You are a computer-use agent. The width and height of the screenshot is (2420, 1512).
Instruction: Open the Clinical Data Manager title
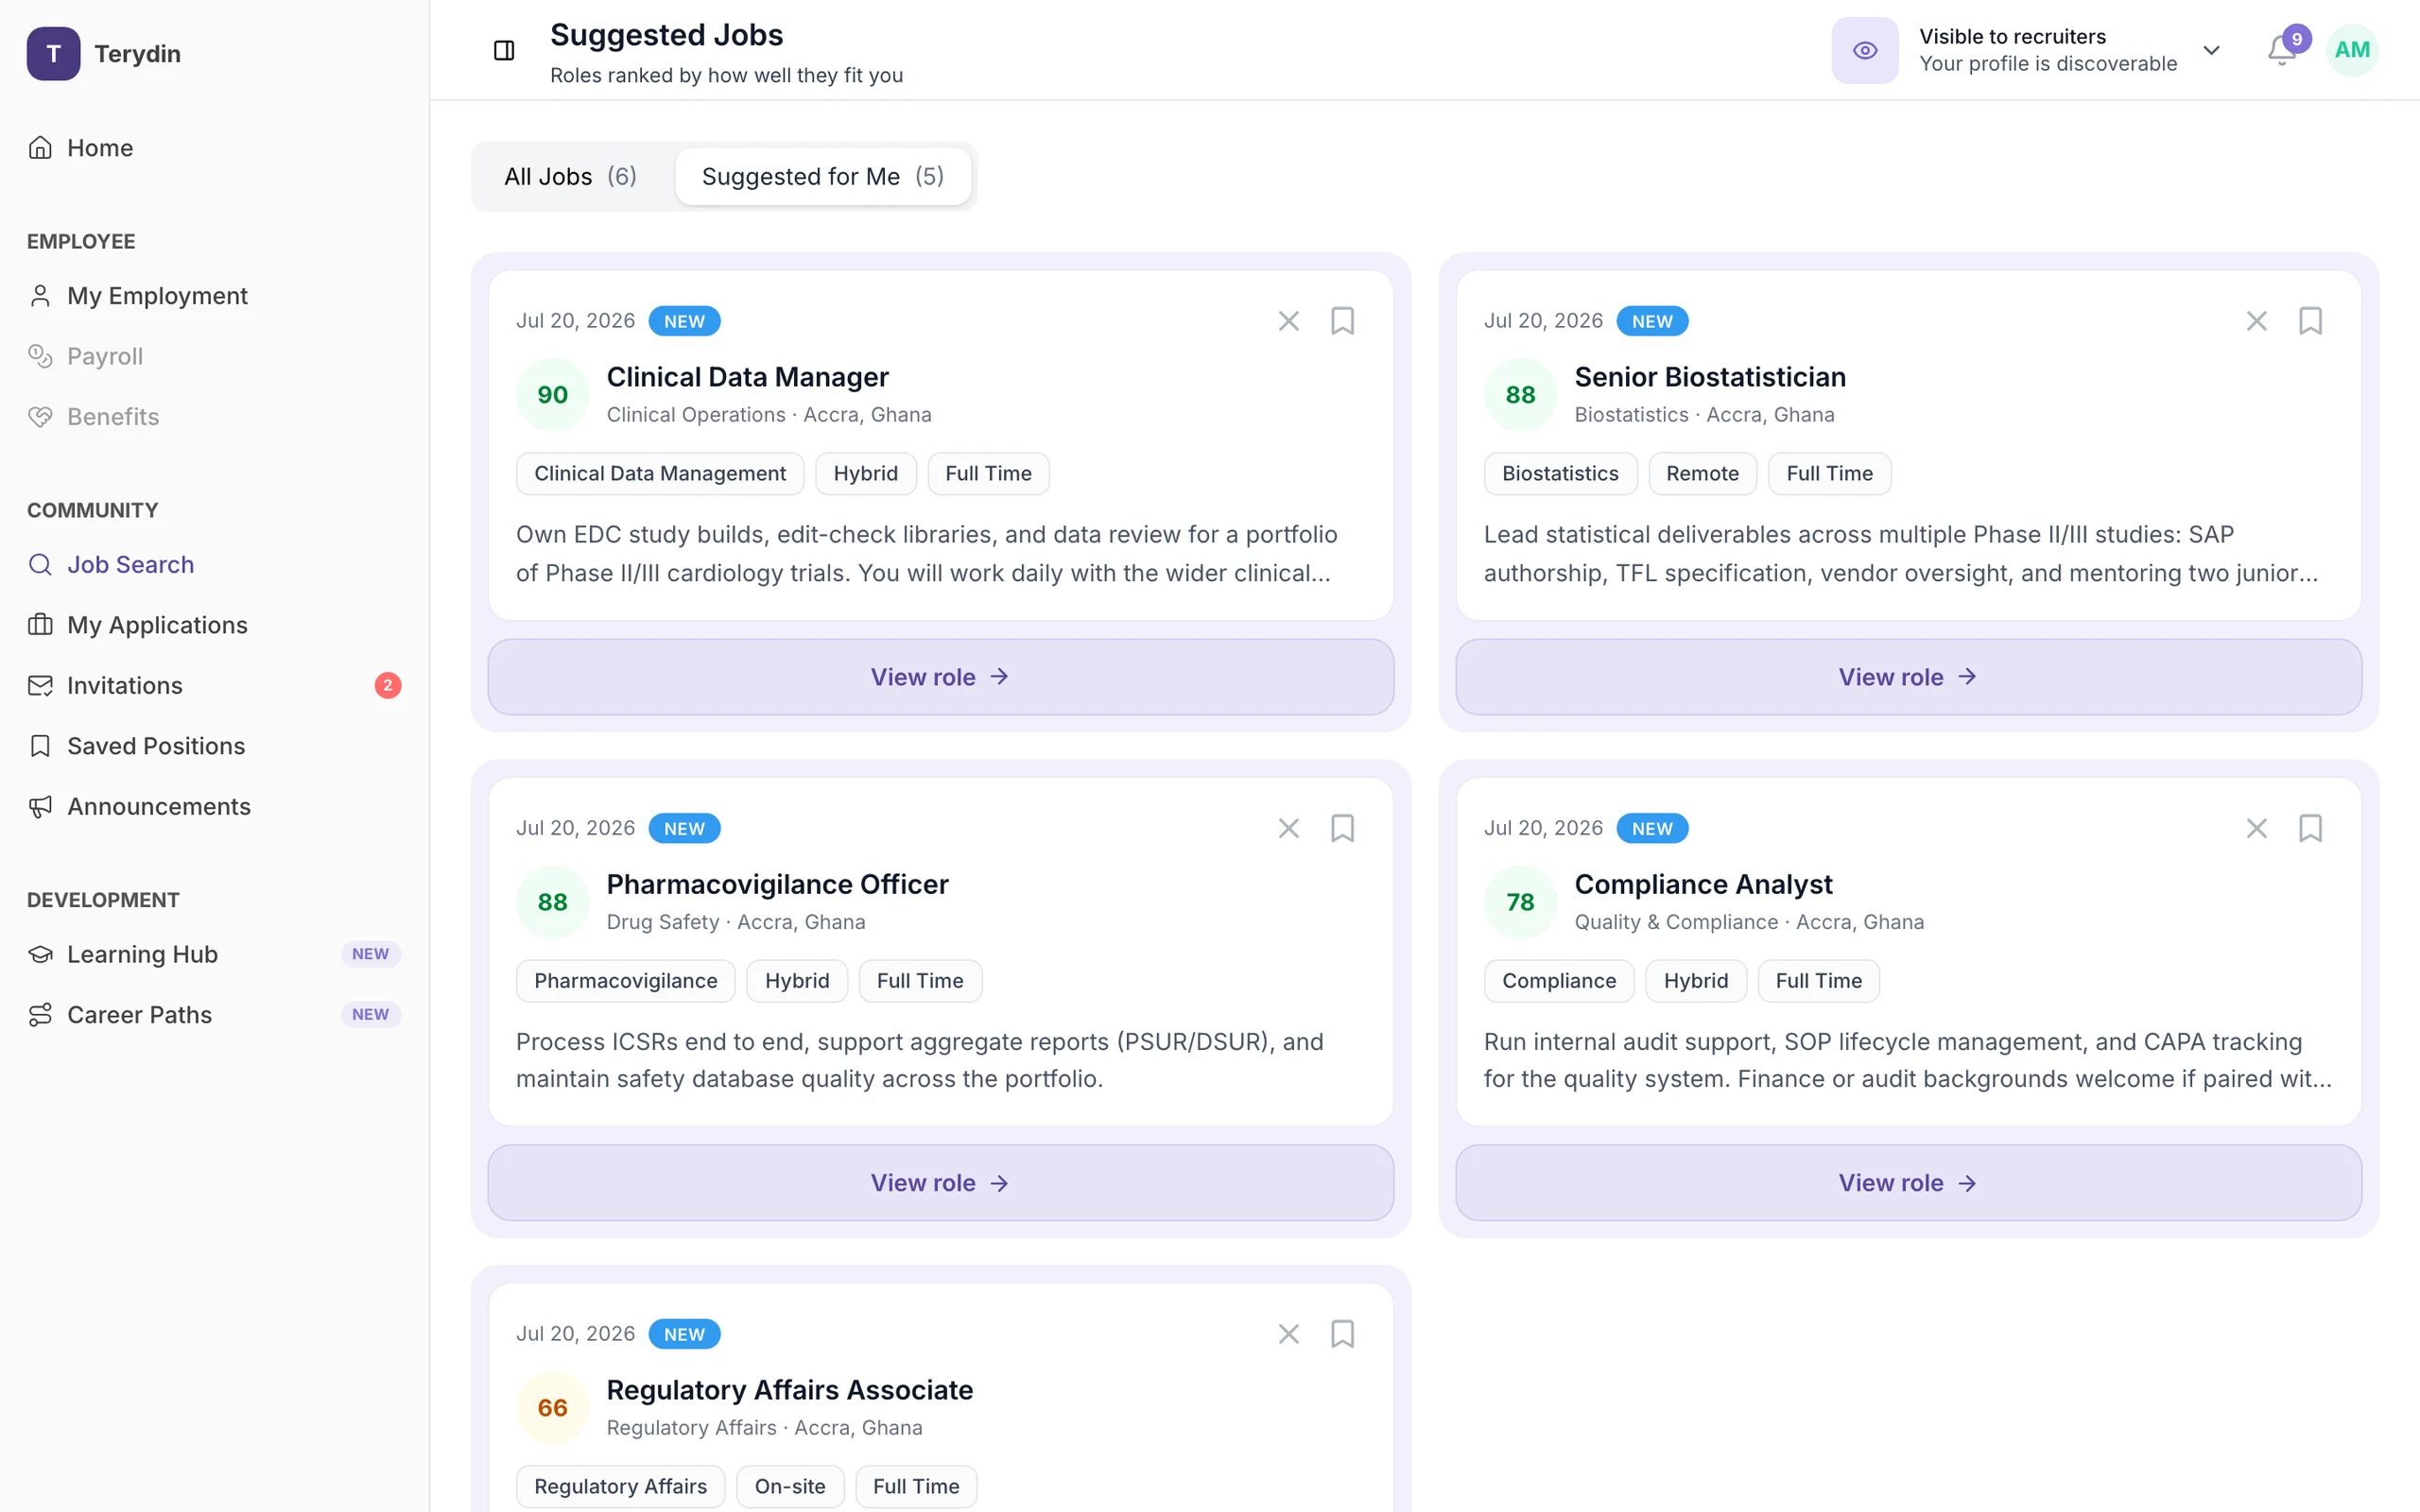click(747, 377)
